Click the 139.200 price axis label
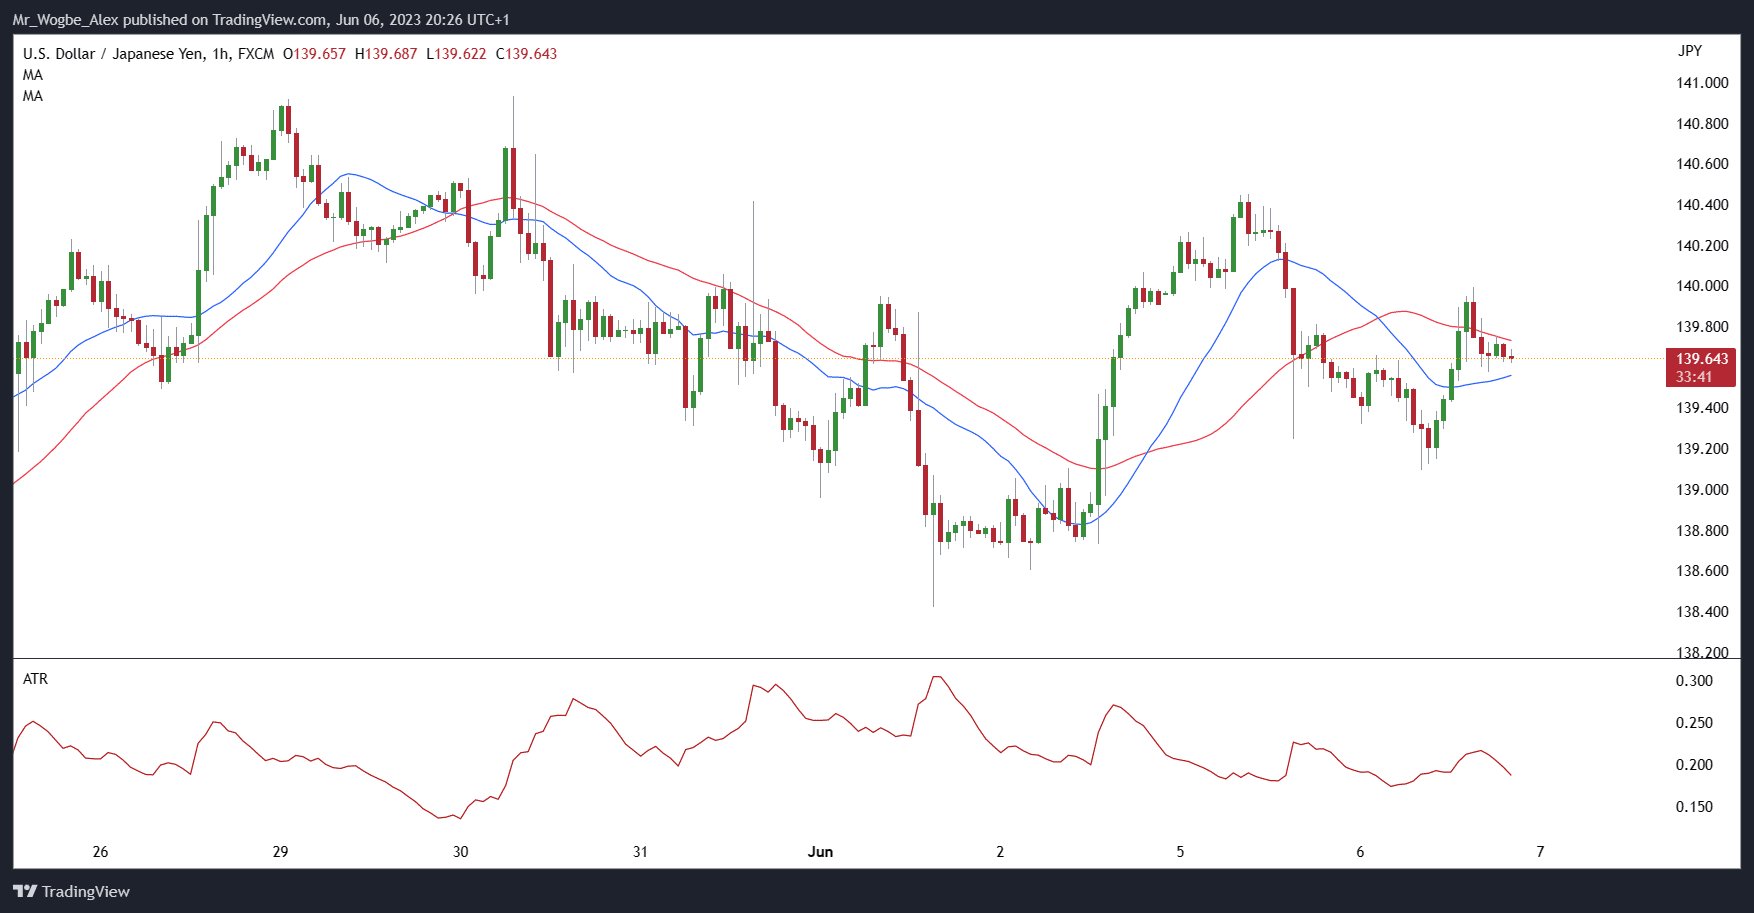This screenshot has width=1754, height=913. pyautogui.click(x=1702, y=449)
